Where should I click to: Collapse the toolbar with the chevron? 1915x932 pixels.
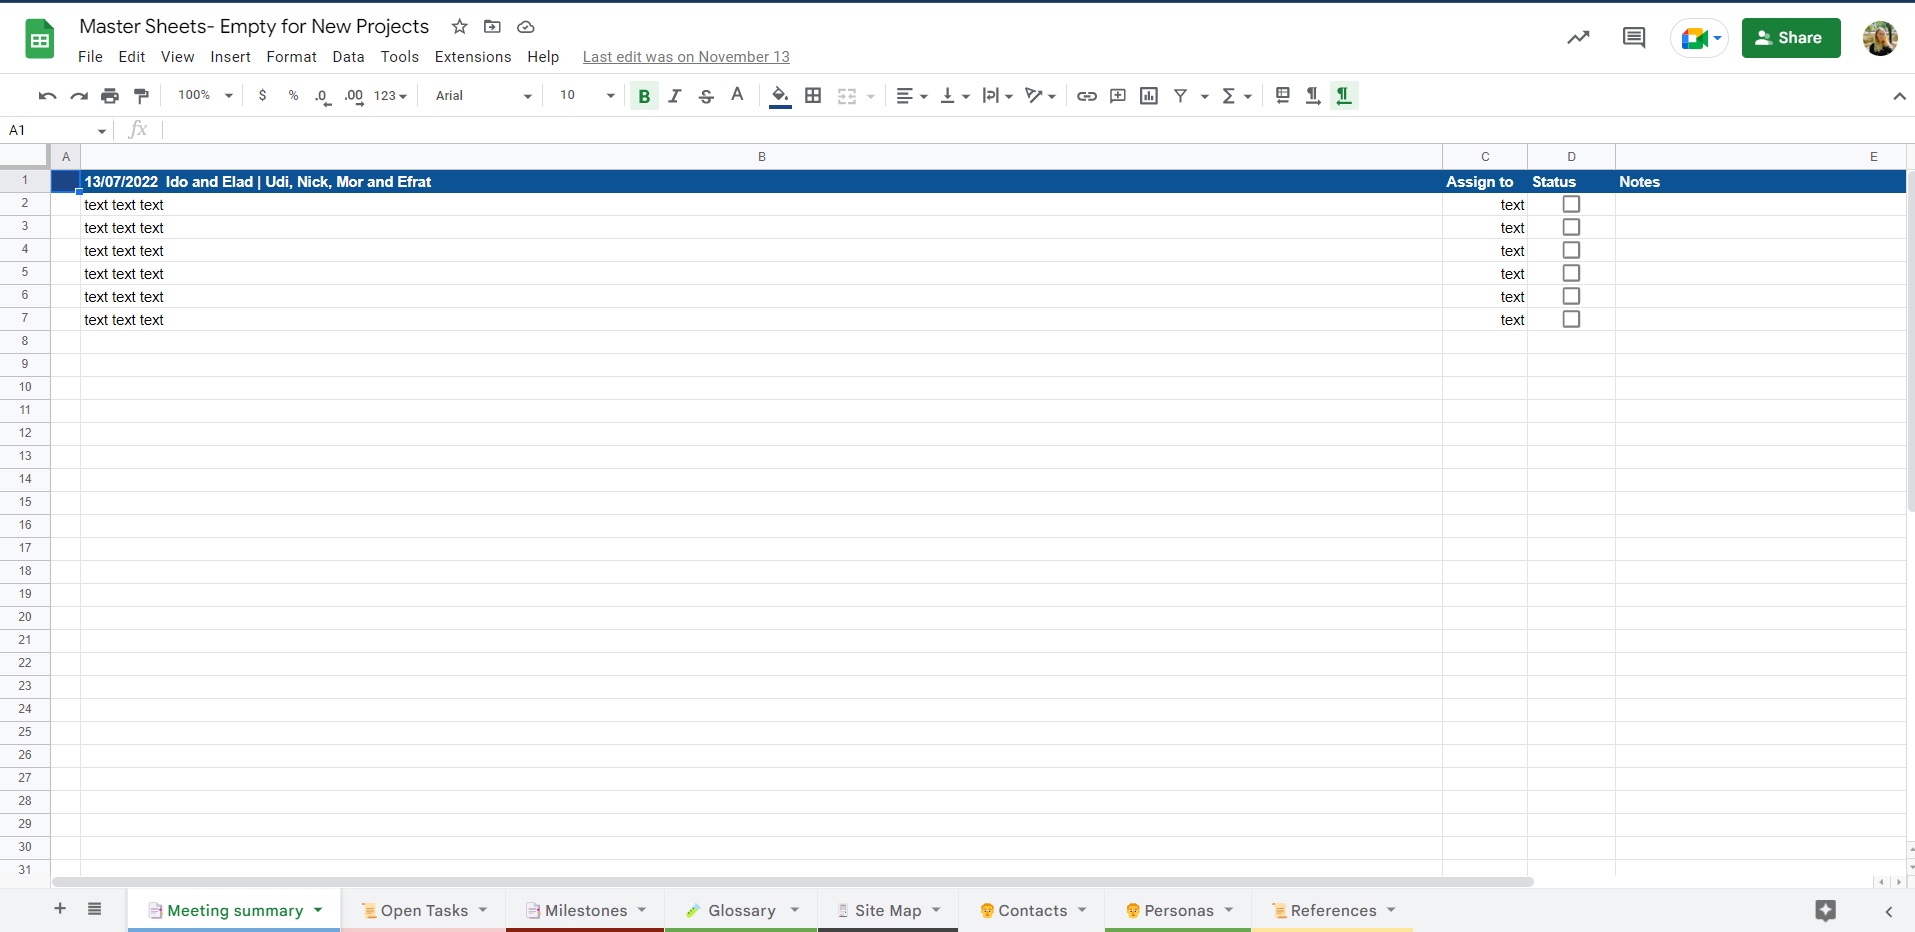coord(1899,96)
